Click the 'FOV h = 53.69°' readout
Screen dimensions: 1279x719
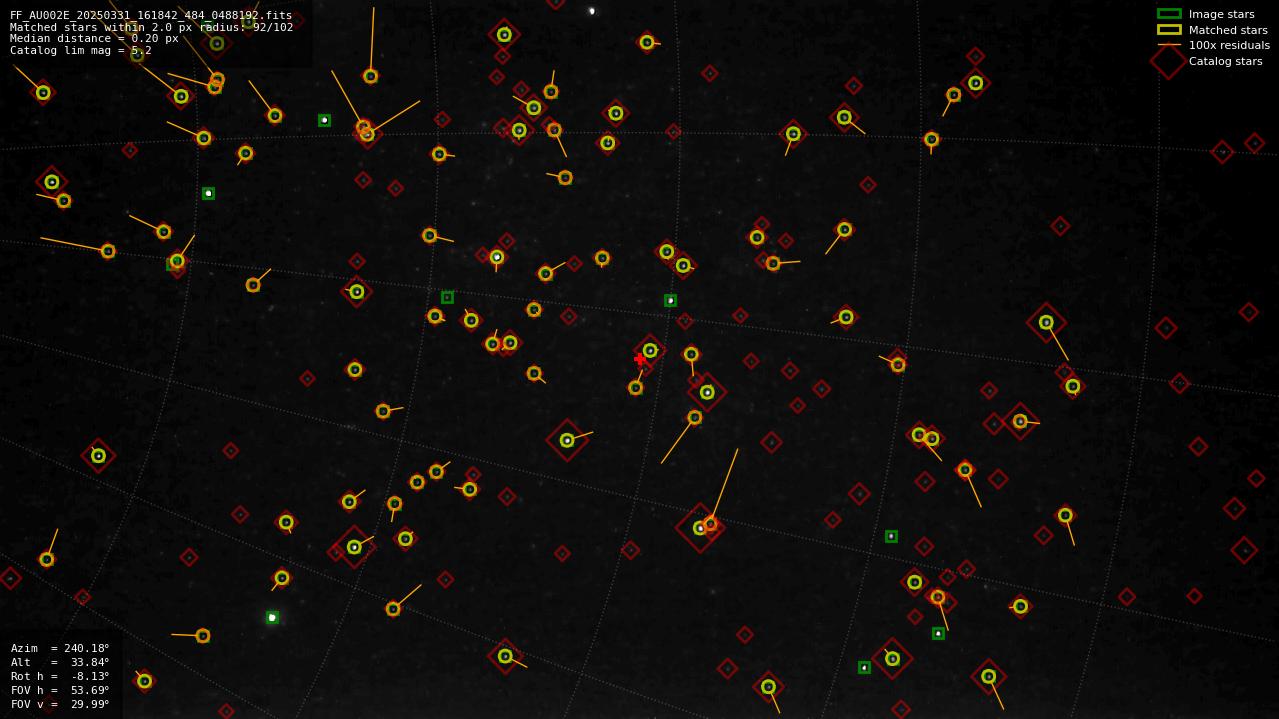point(60,690)
